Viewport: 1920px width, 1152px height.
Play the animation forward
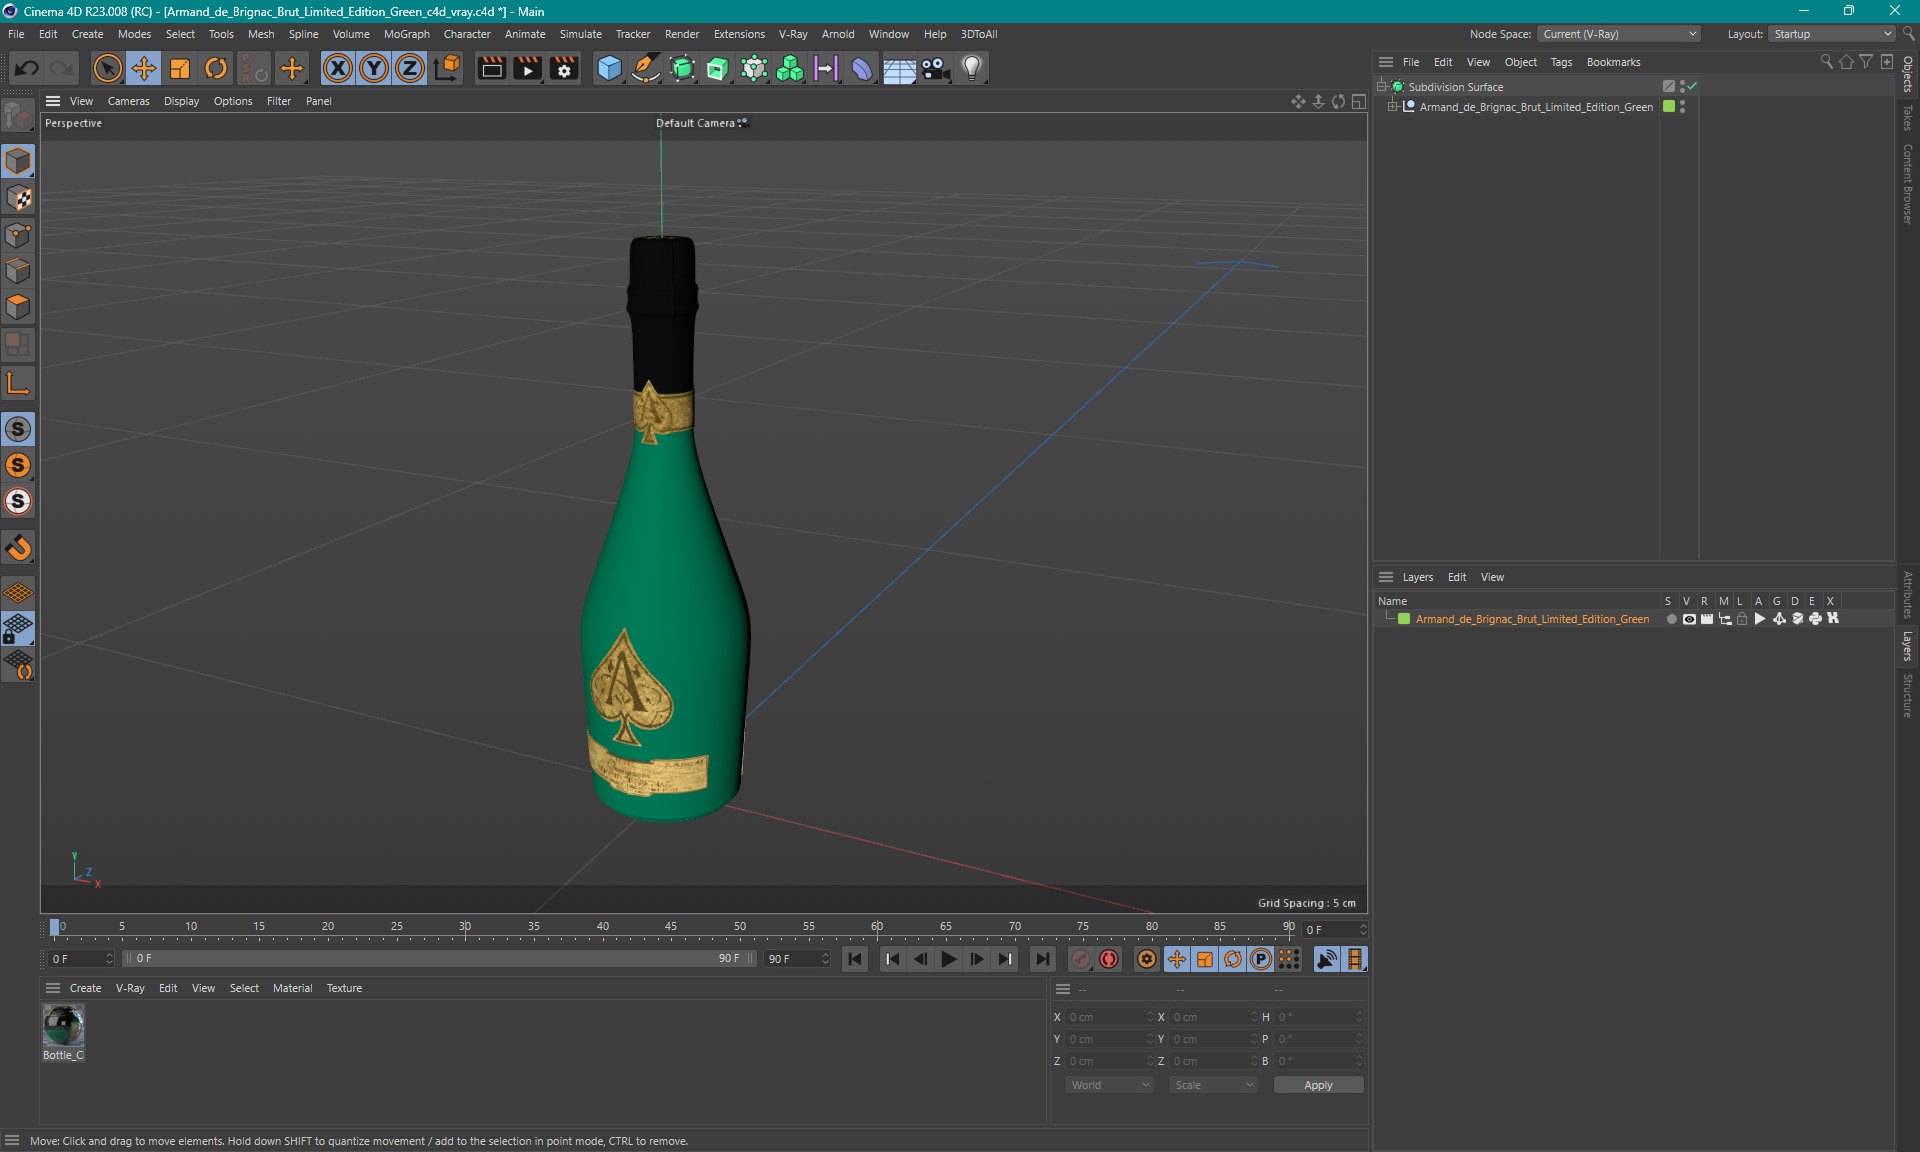tap(949, 959)
